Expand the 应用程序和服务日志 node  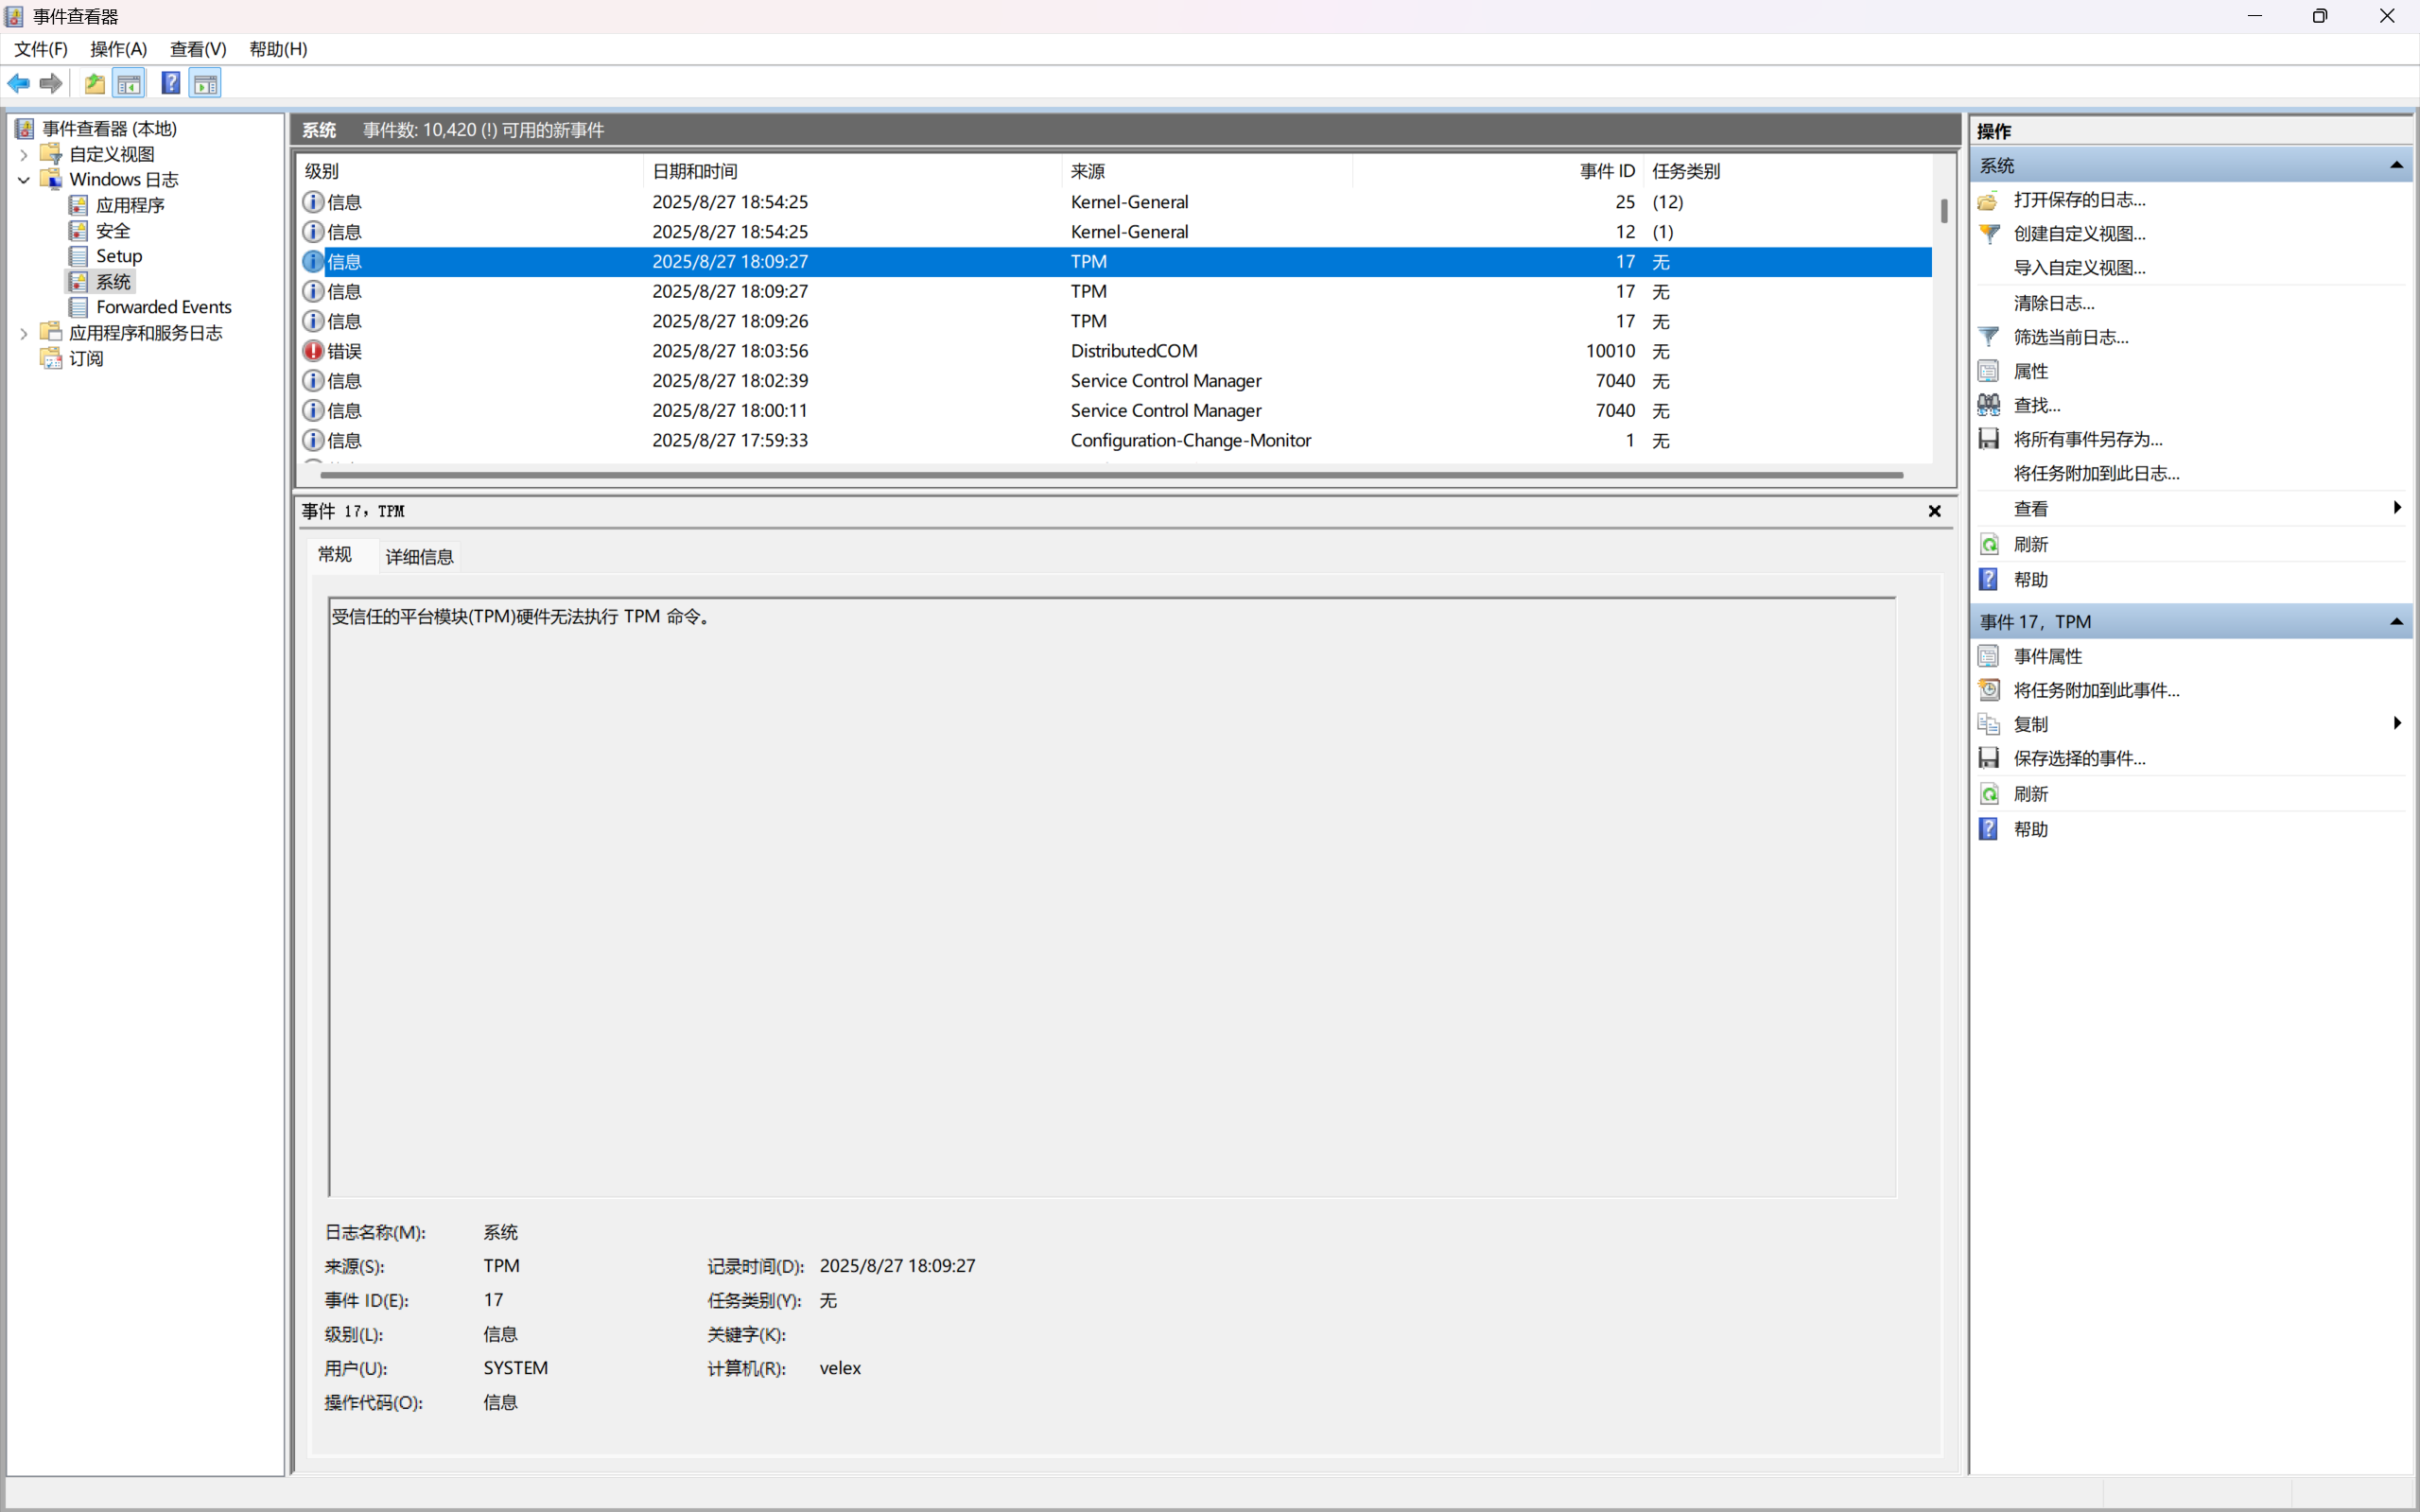tap(24, 333)
